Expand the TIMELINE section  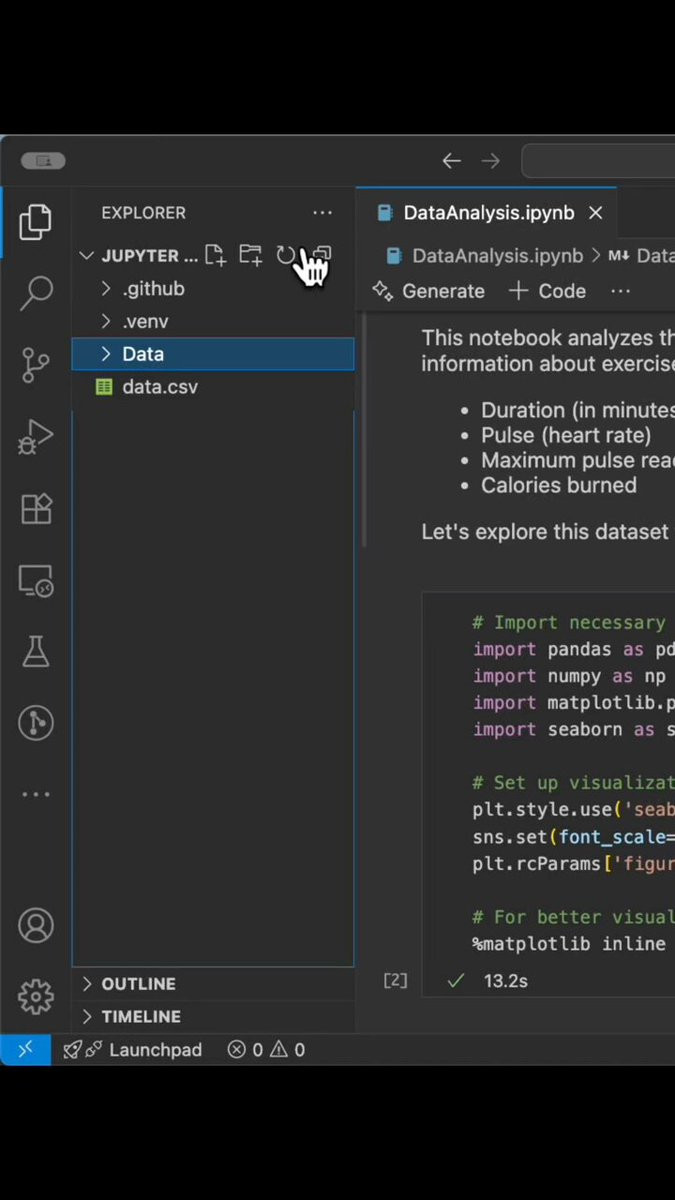click(x=212, y=1016)
